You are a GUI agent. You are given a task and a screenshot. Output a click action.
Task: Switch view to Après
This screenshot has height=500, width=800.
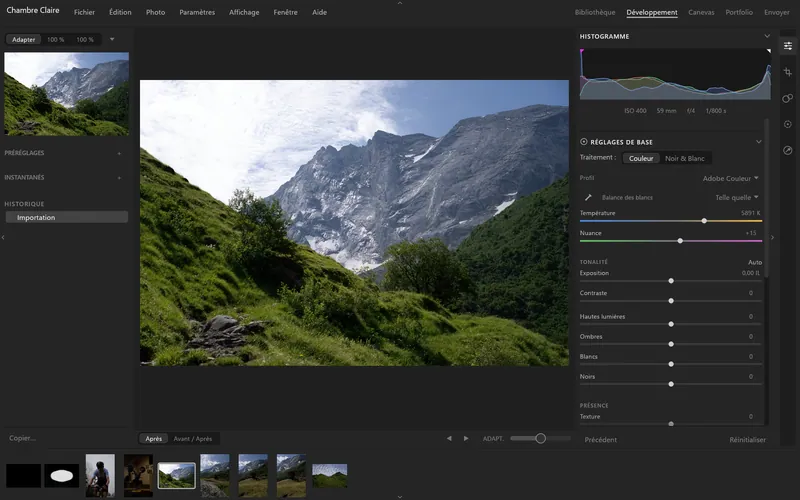coord(154,439)
